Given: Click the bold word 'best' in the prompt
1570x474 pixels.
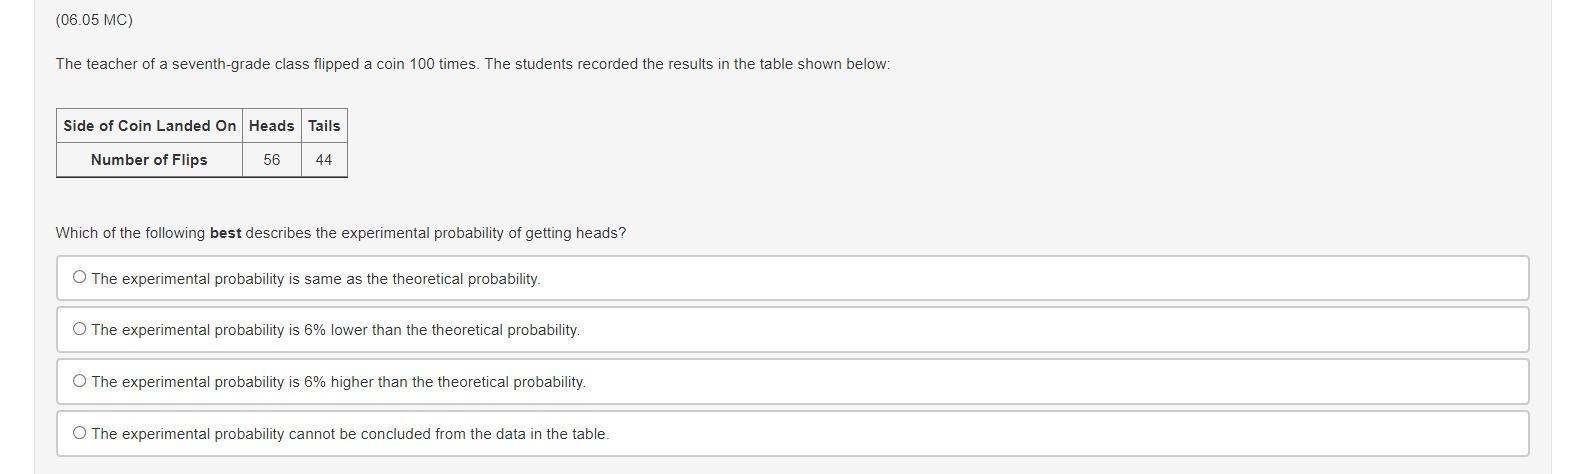Looking at the screenshot, I should (225, 233).
